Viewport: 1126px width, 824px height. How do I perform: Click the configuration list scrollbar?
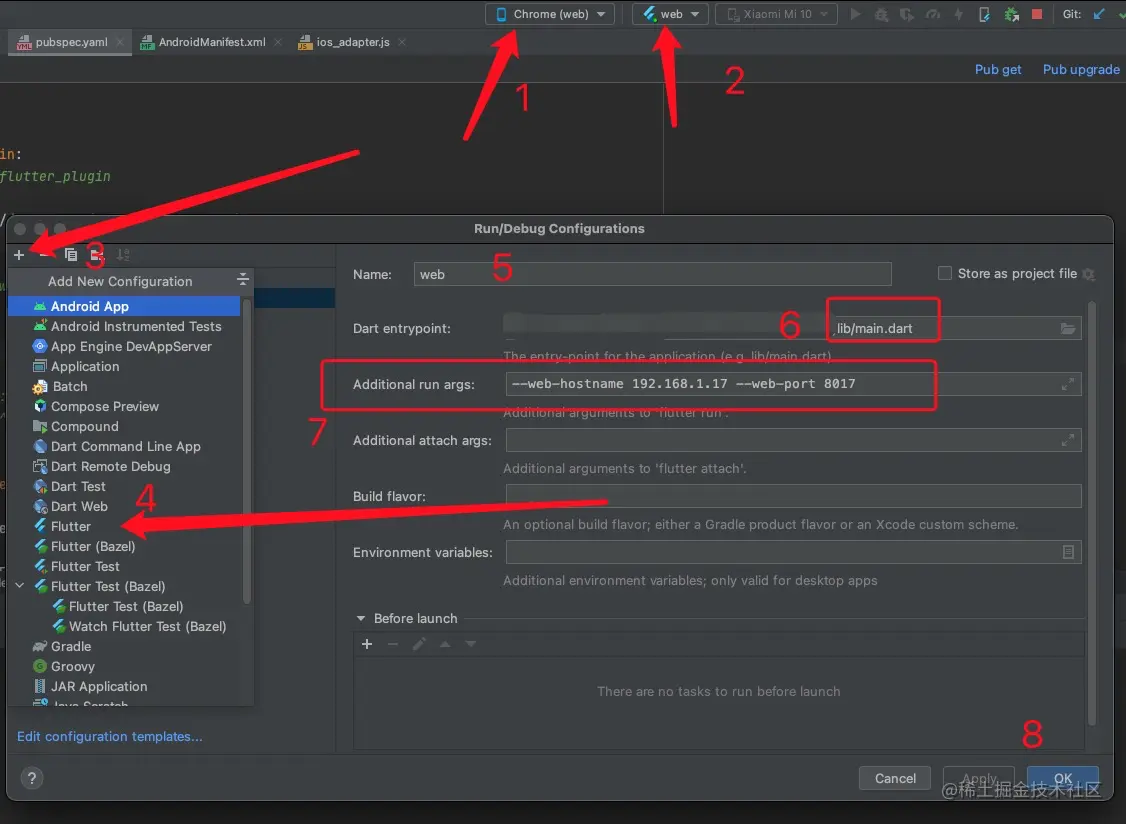(247, 451)
